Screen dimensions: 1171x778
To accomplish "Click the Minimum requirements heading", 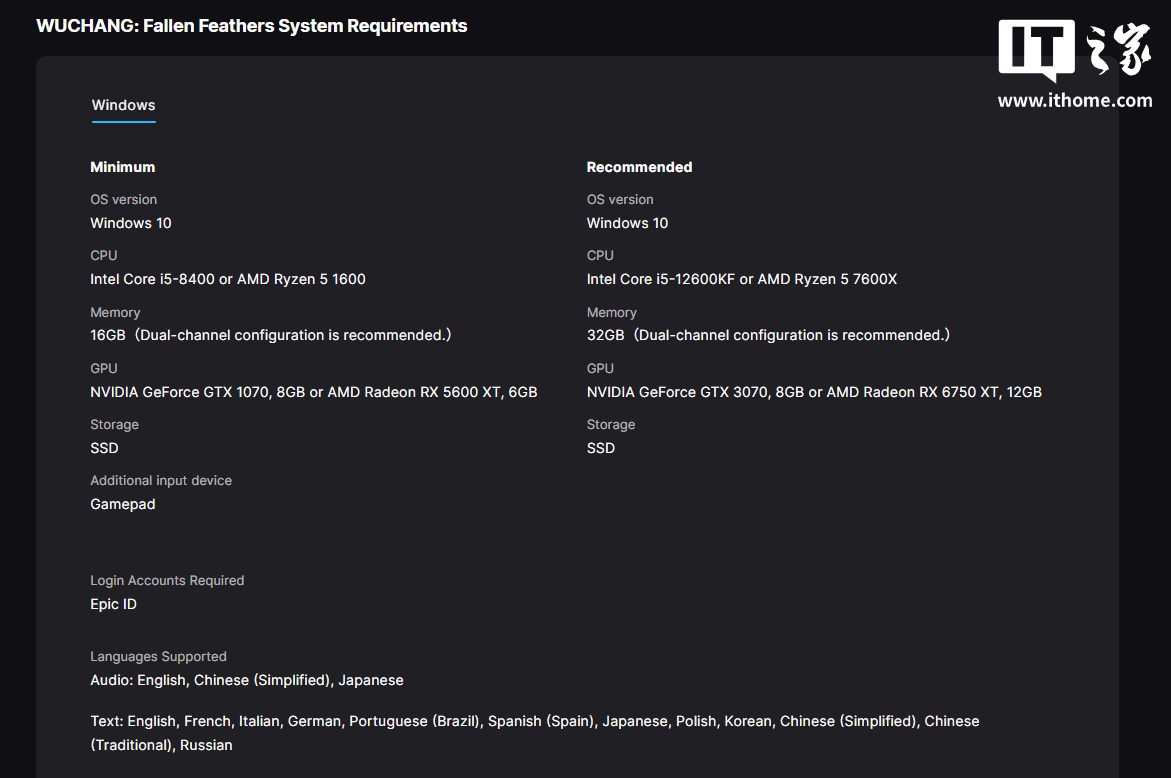I will point(123,167).
